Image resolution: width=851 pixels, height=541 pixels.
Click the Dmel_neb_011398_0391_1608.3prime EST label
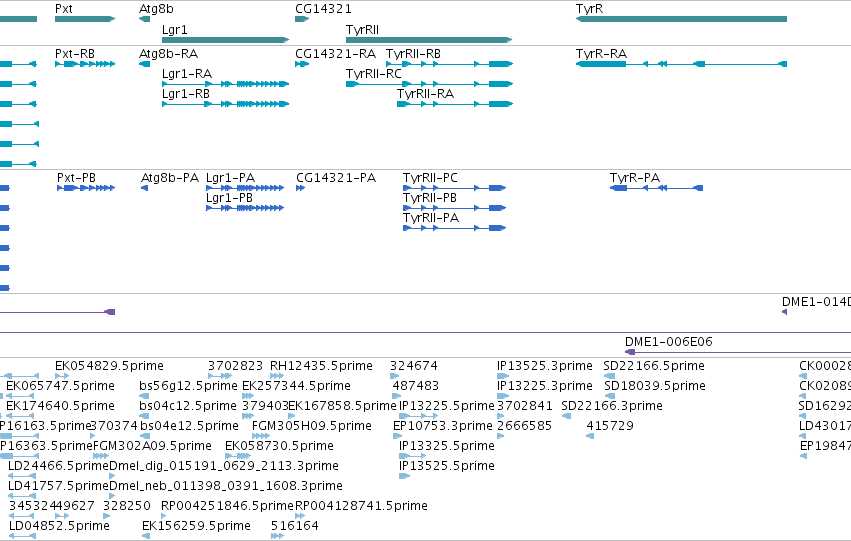[226, 486]
